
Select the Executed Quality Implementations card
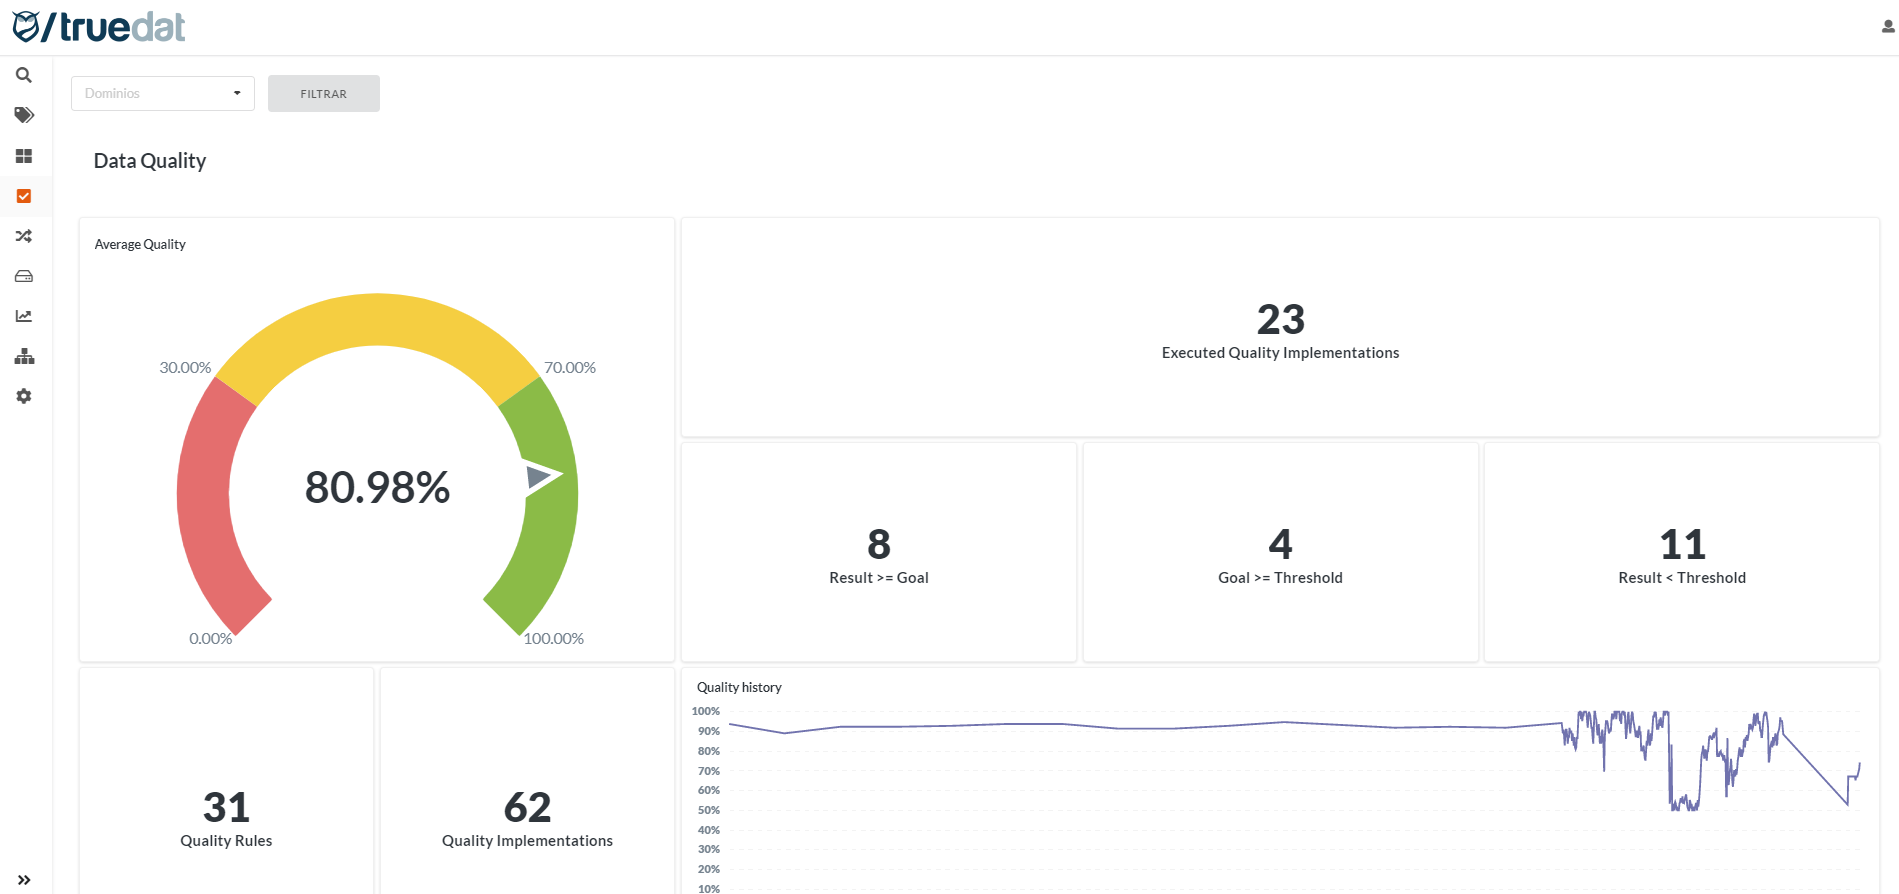click(1280, 328)
